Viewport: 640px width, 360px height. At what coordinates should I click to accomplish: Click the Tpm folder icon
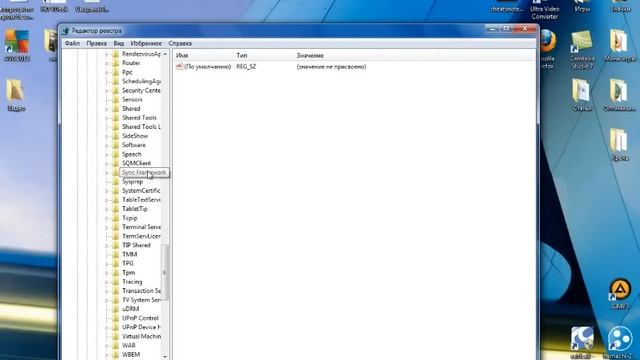click(116, 273)
